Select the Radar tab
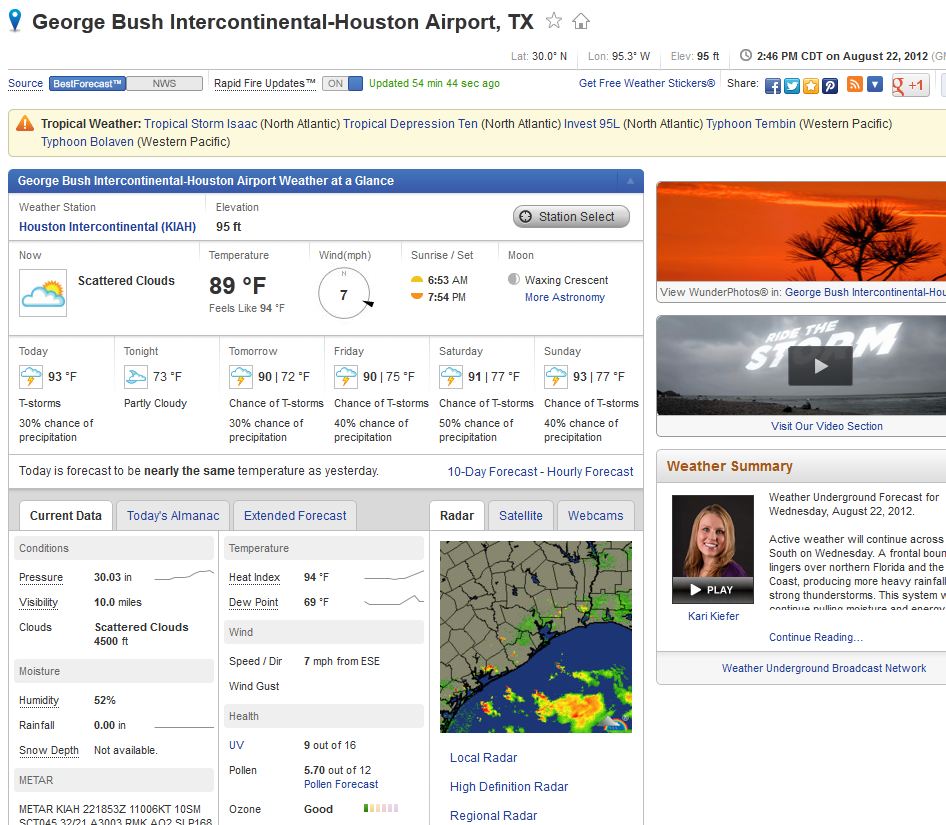Viewport: 946px width, 825px height. click(457, 516)
